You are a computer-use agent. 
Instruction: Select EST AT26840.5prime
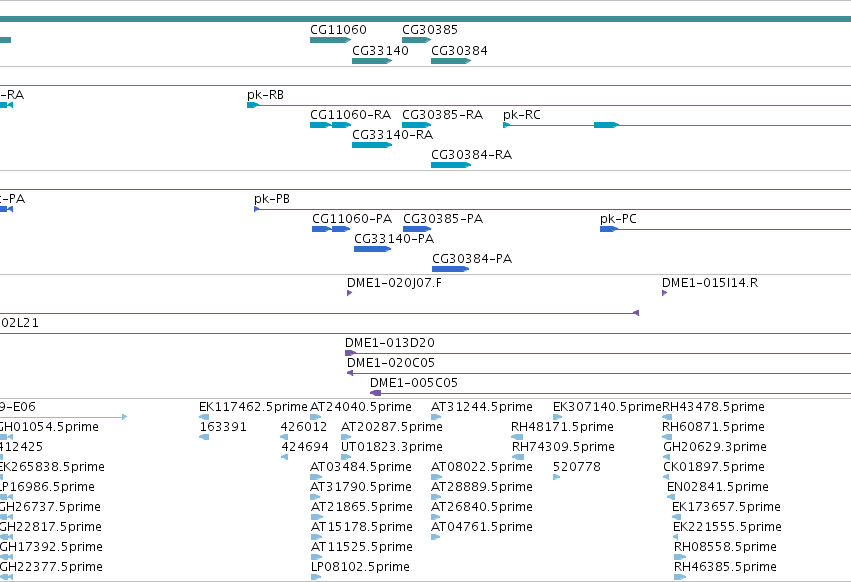pos(436,518)
